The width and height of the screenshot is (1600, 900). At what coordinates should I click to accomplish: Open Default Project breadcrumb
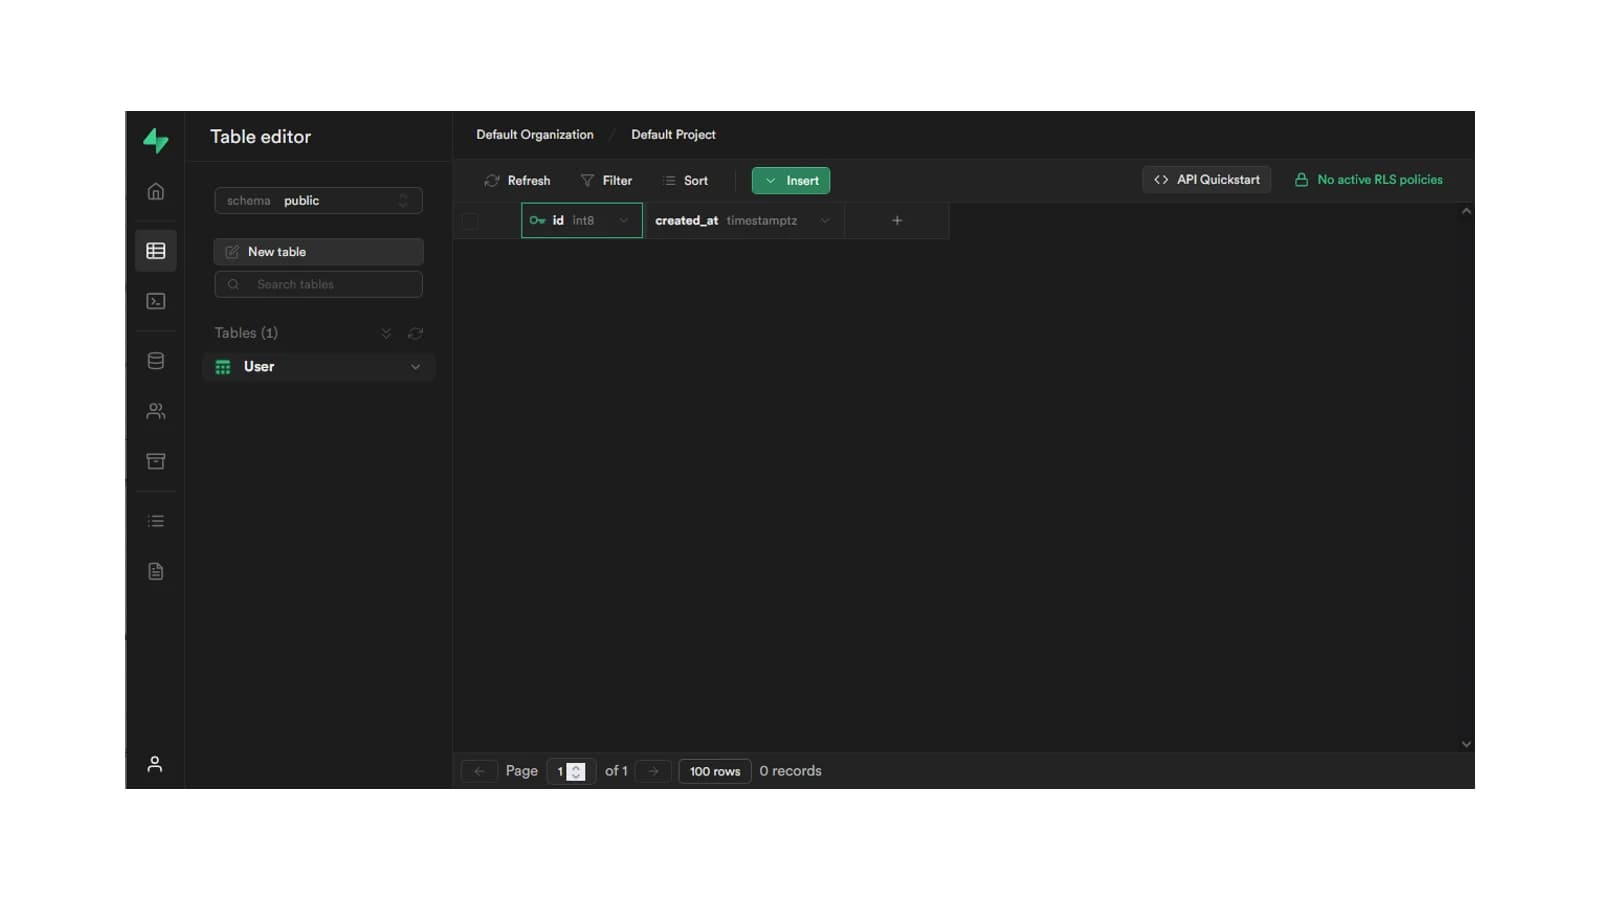coord(673,135)
